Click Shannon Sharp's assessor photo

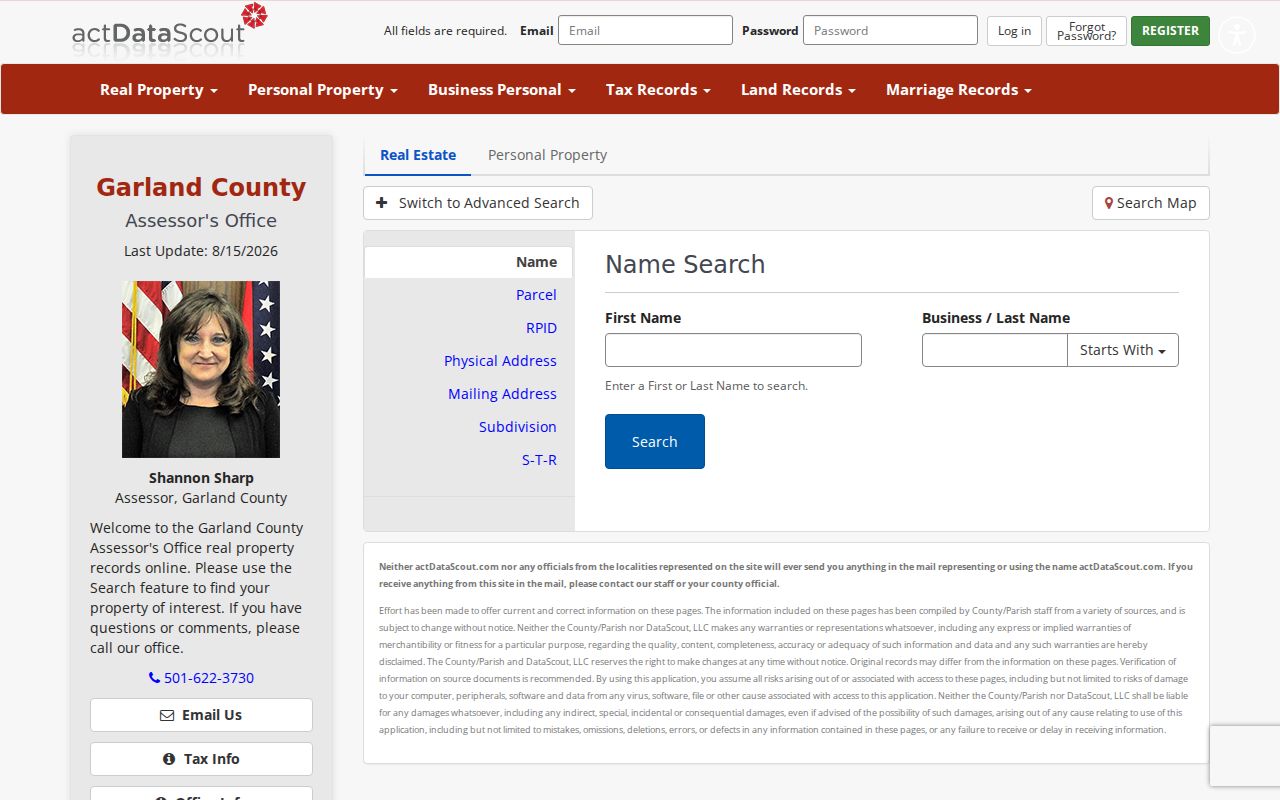(x=201, y=369)
